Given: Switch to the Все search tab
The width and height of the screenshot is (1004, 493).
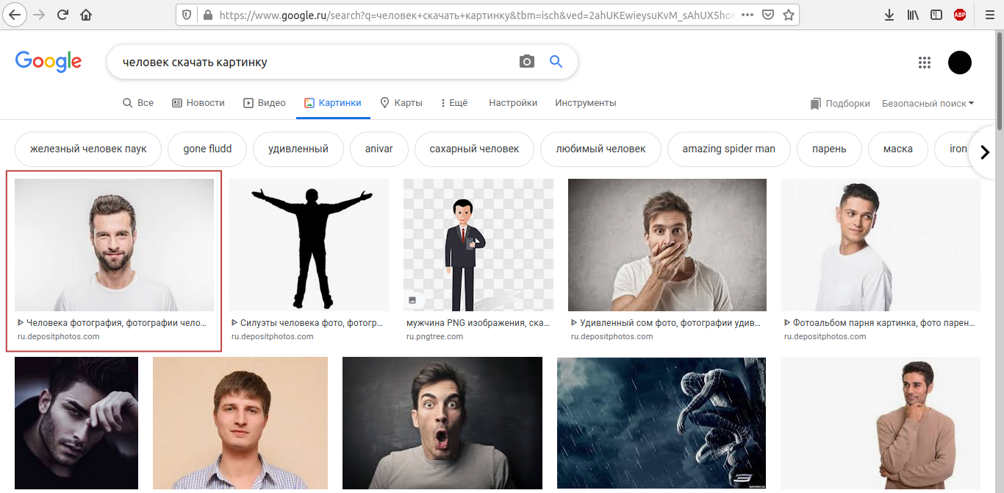Looking at the screenshot, I should pos(138,102).
